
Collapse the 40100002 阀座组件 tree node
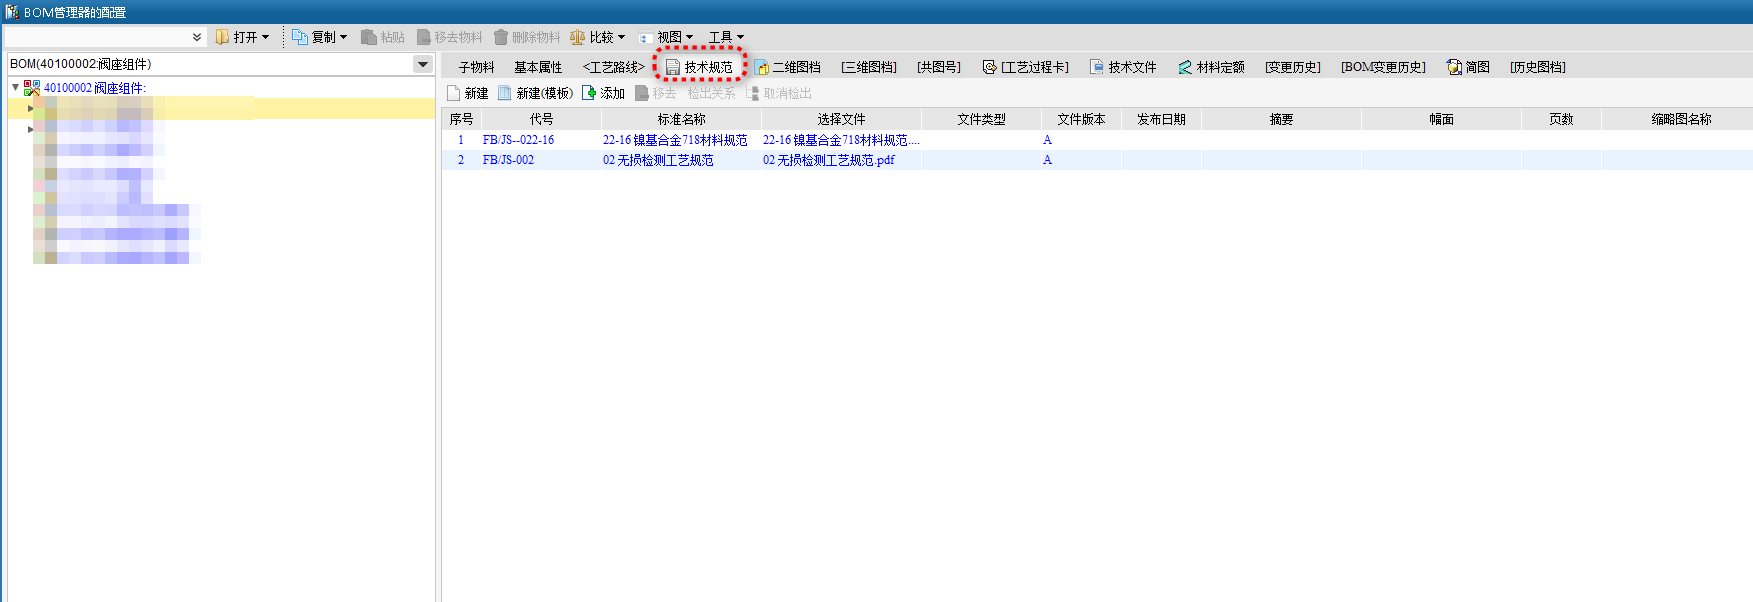click(x=15, y=88)
